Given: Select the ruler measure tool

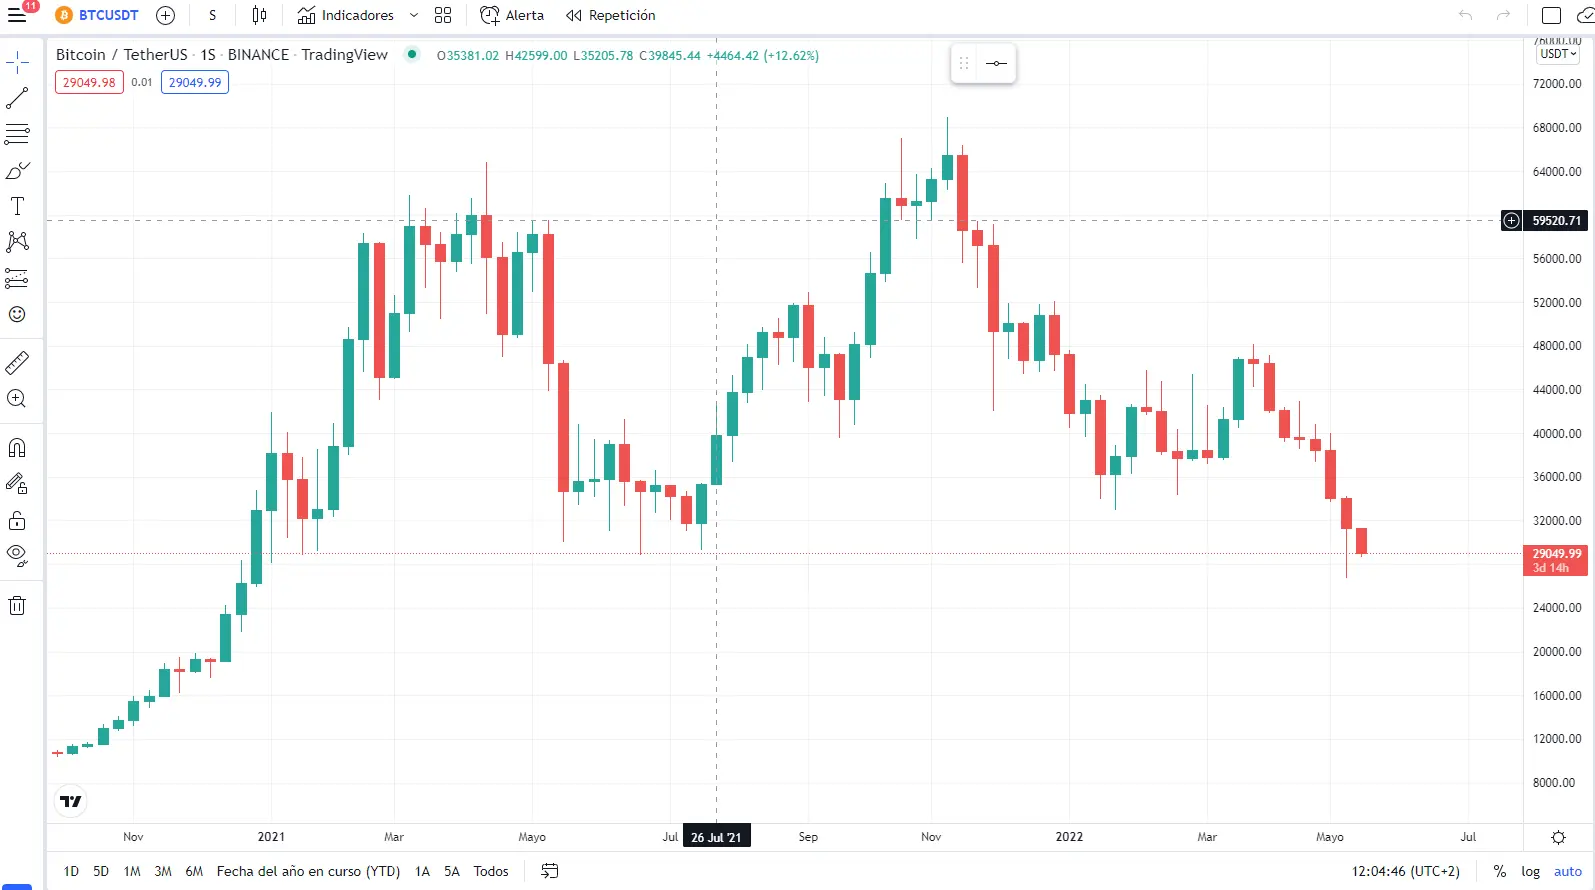Looking at the screenshot, I should [x=17, y=362].
